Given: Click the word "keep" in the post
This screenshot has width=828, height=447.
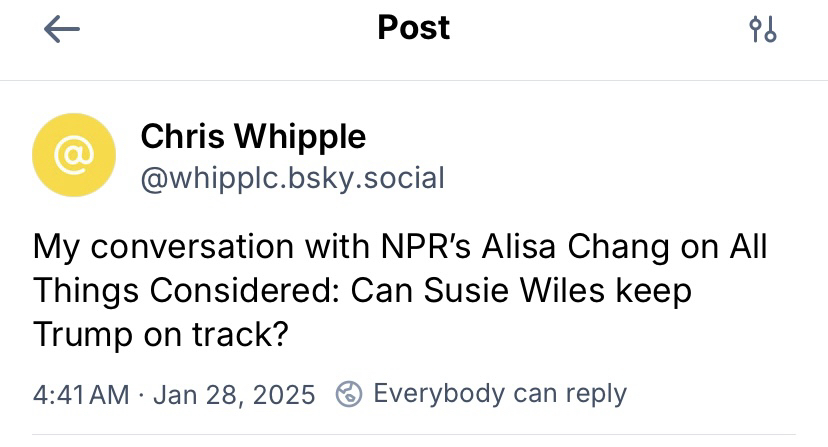Looking at the screenshot, I should [656, 291].
